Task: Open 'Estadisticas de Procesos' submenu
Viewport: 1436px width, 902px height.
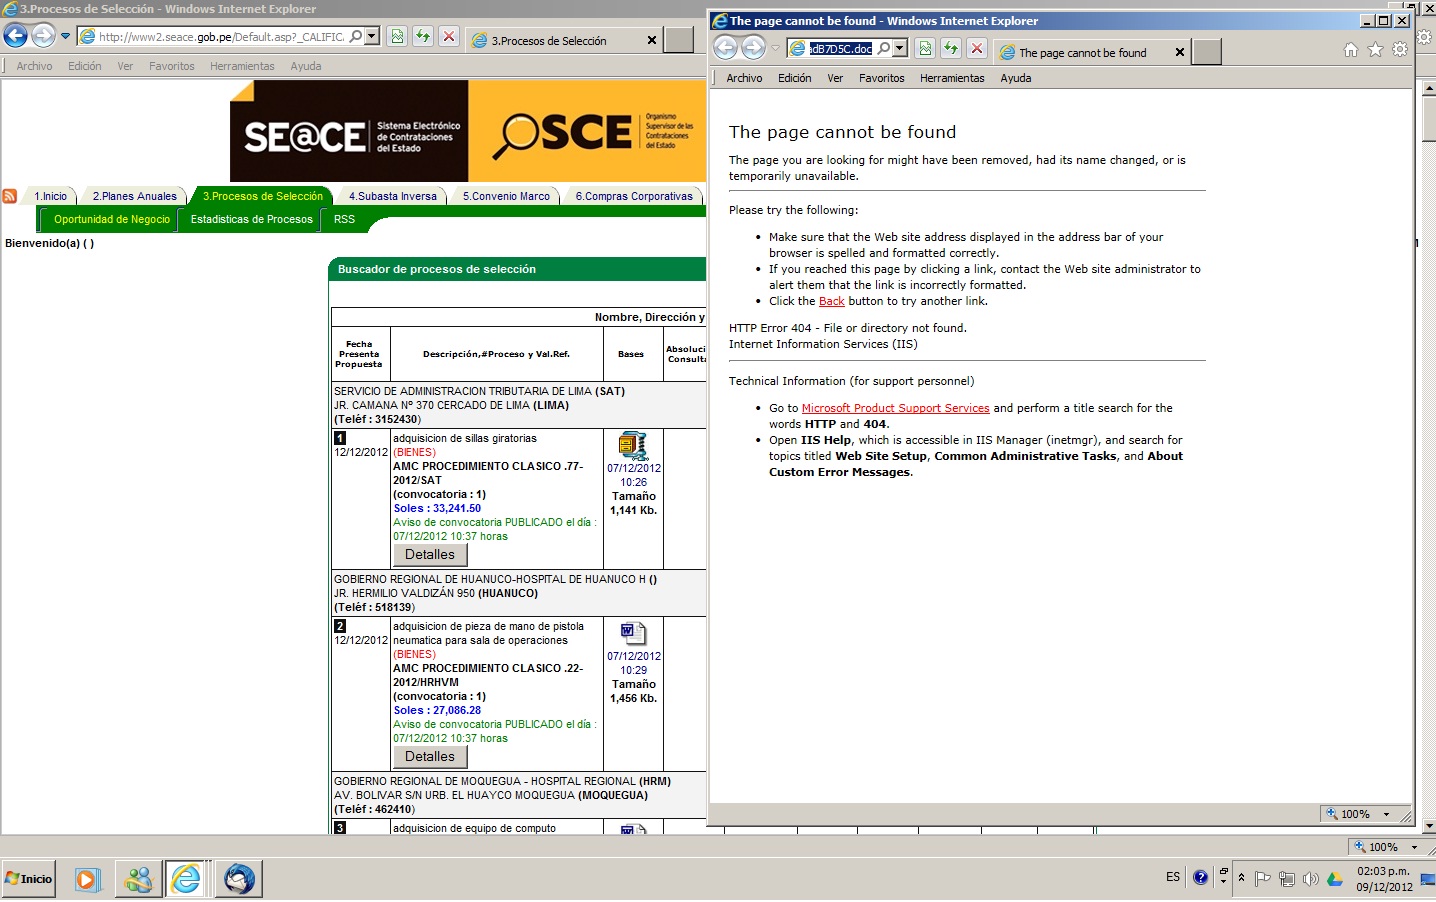Action: point(251,219)
